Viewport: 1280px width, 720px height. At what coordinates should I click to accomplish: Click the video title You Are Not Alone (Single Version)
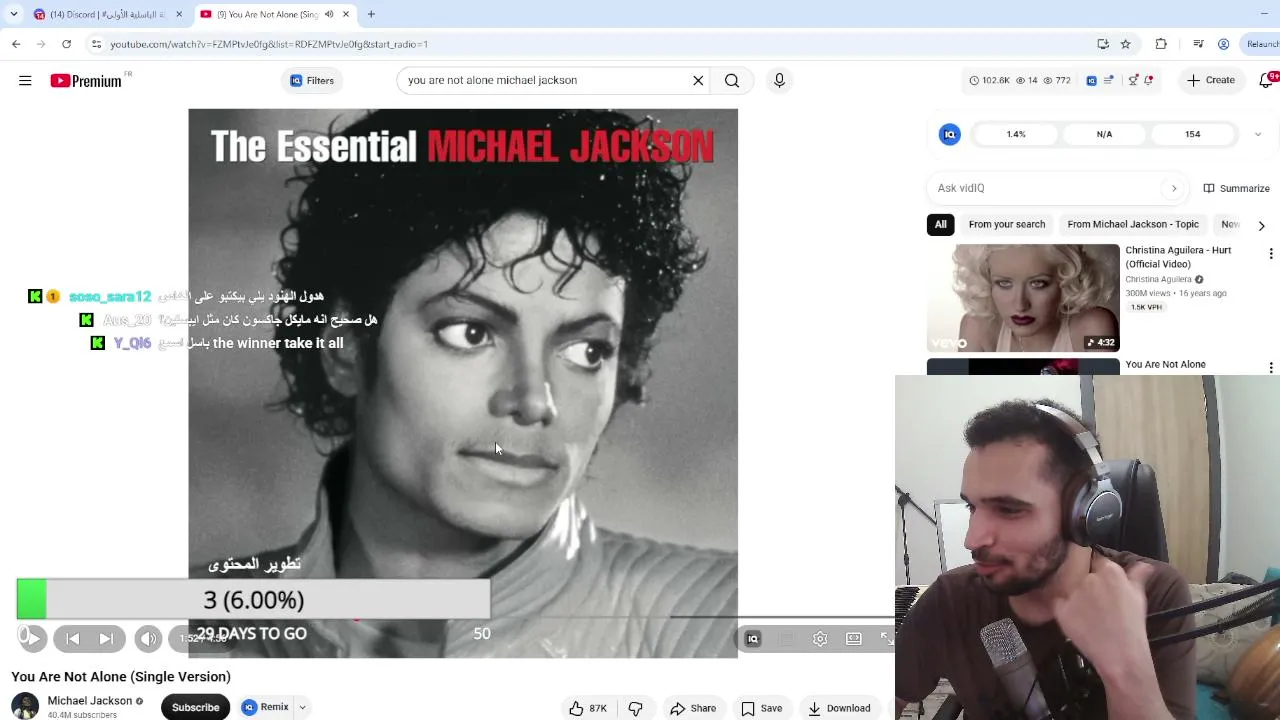click(121, 677)
